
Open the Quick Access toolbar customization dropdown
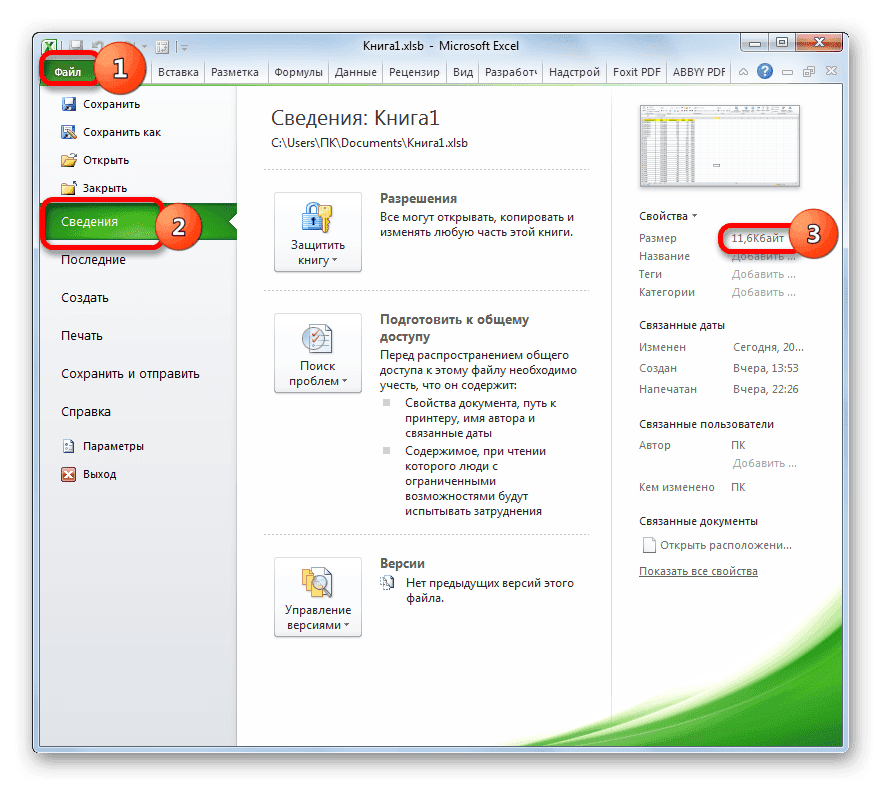click(184, 46)
